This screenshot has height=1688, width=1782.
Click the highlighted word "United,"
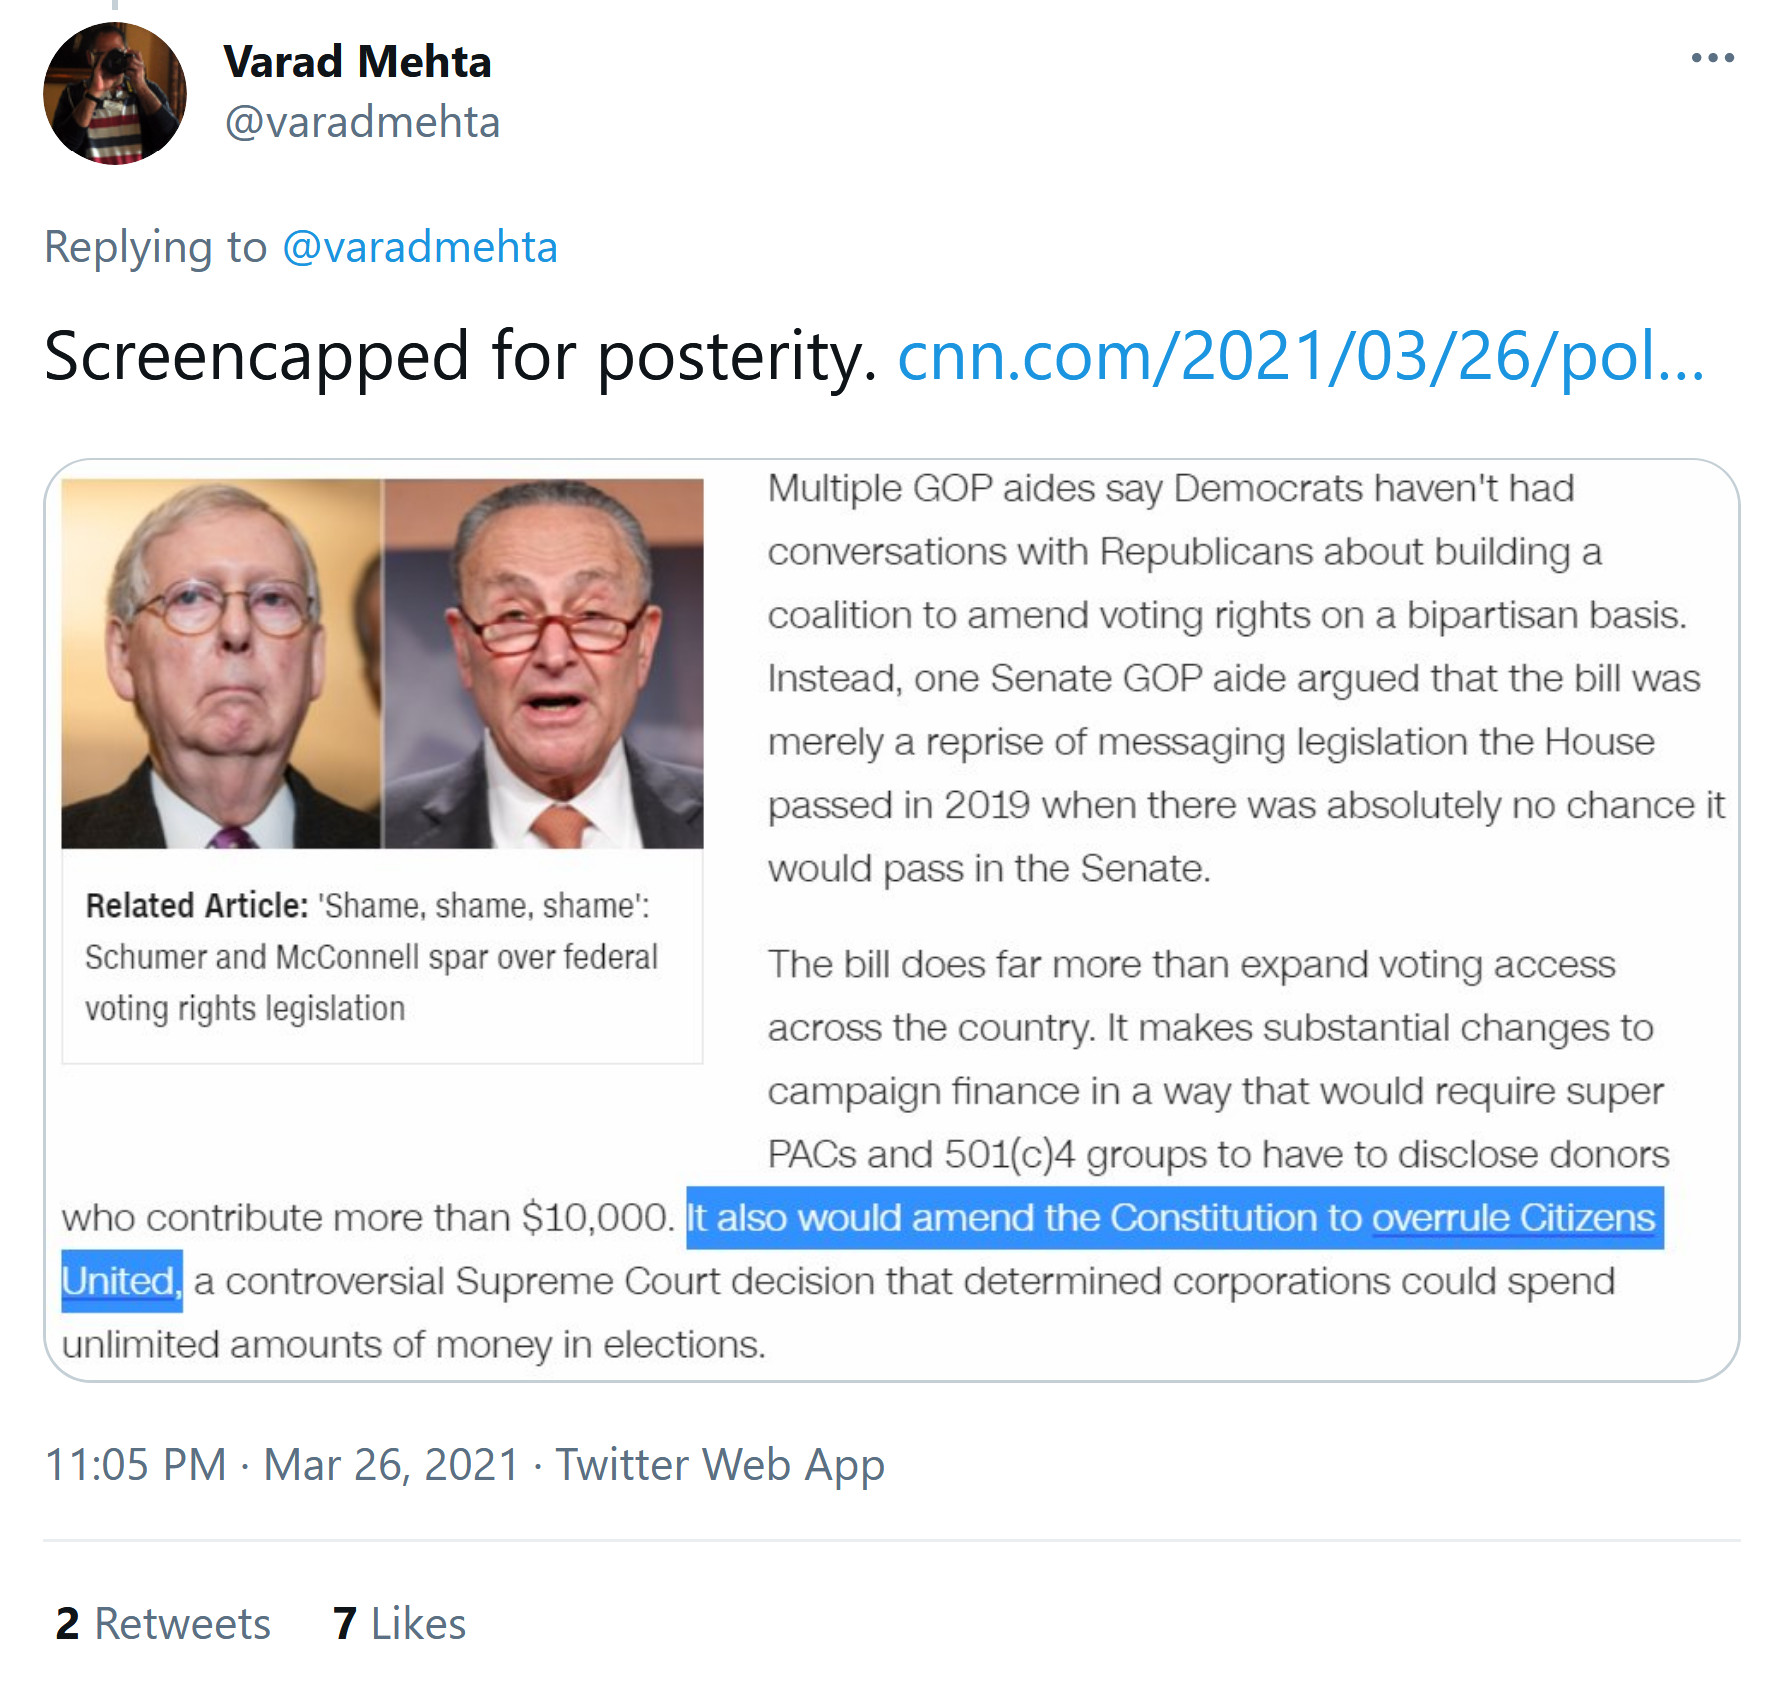pyautogui.click(x=121, y=1281)
